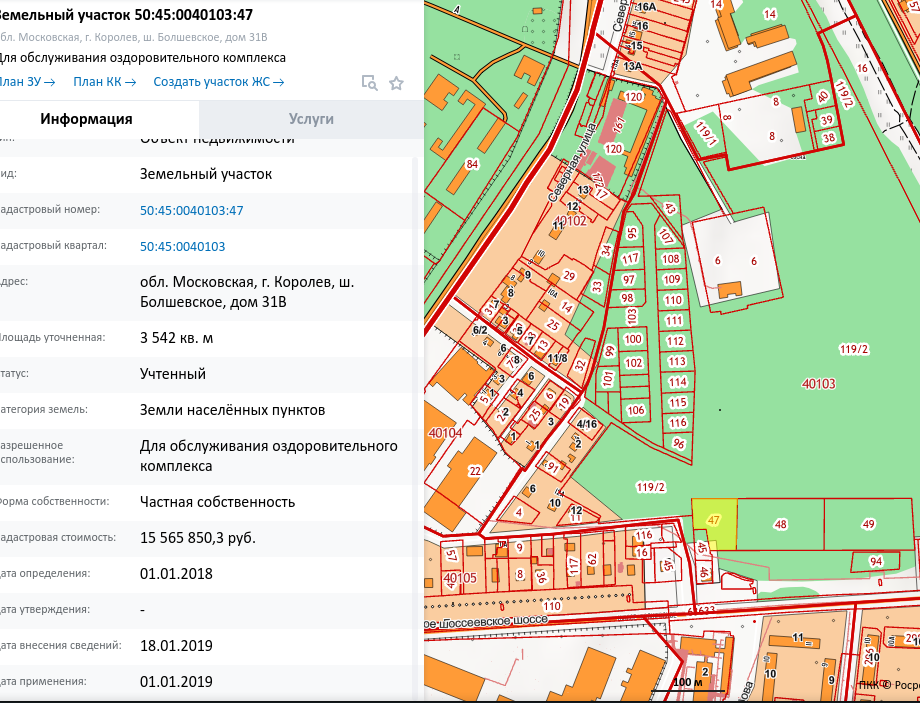The width and height of the screenshot is (920, 703).
Task: Click road parcel 110 on the map
Action: click(x=551, y=606)
